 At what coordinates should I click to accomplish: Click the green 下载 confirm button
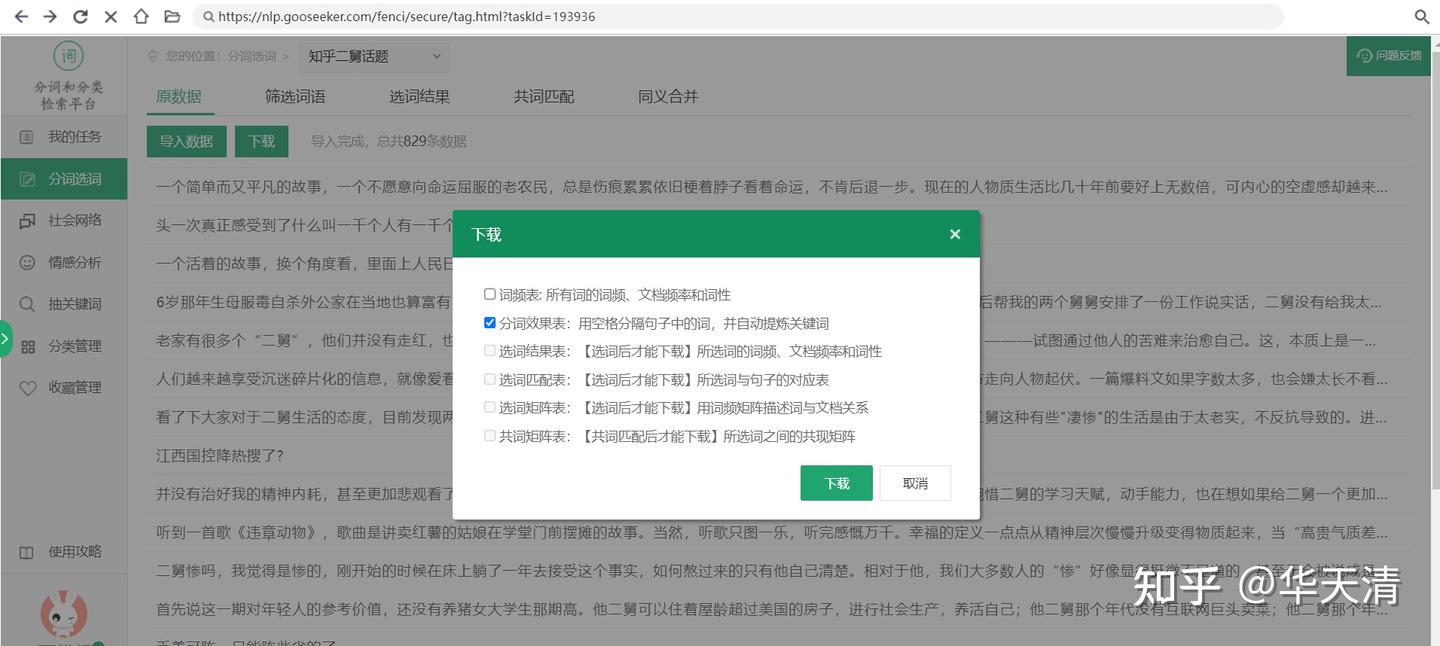tap(836, 482)
